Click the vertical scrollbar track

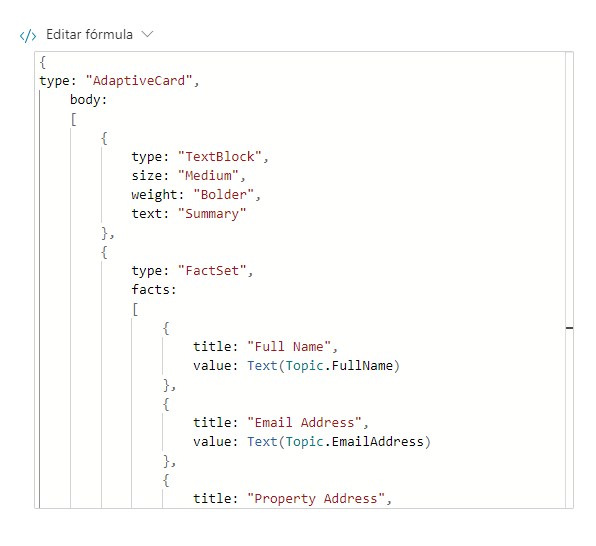click(569, 280)
